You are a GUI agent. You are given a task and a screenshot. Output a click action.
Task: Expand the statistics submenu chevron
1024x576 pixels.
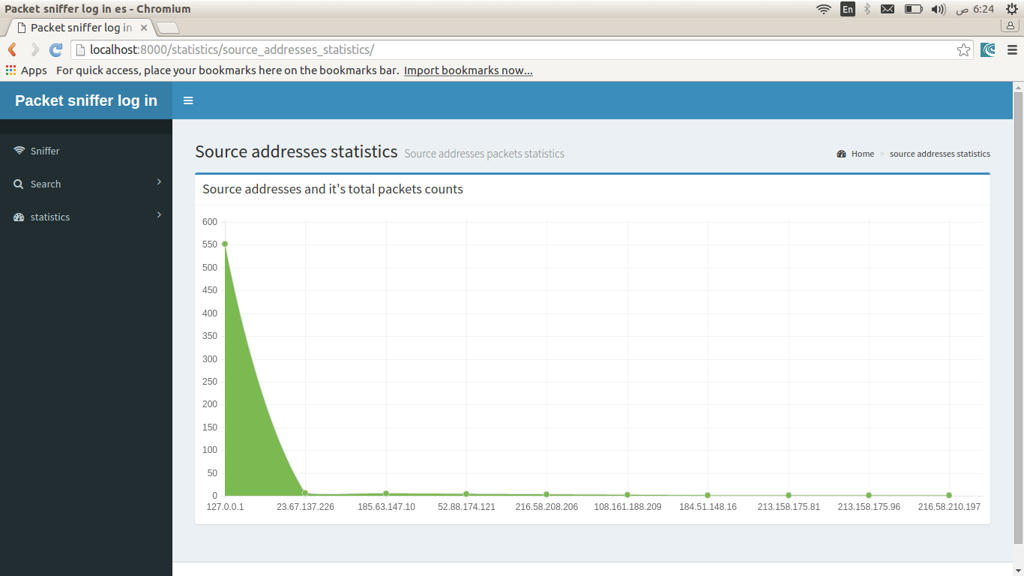(158, 217)
